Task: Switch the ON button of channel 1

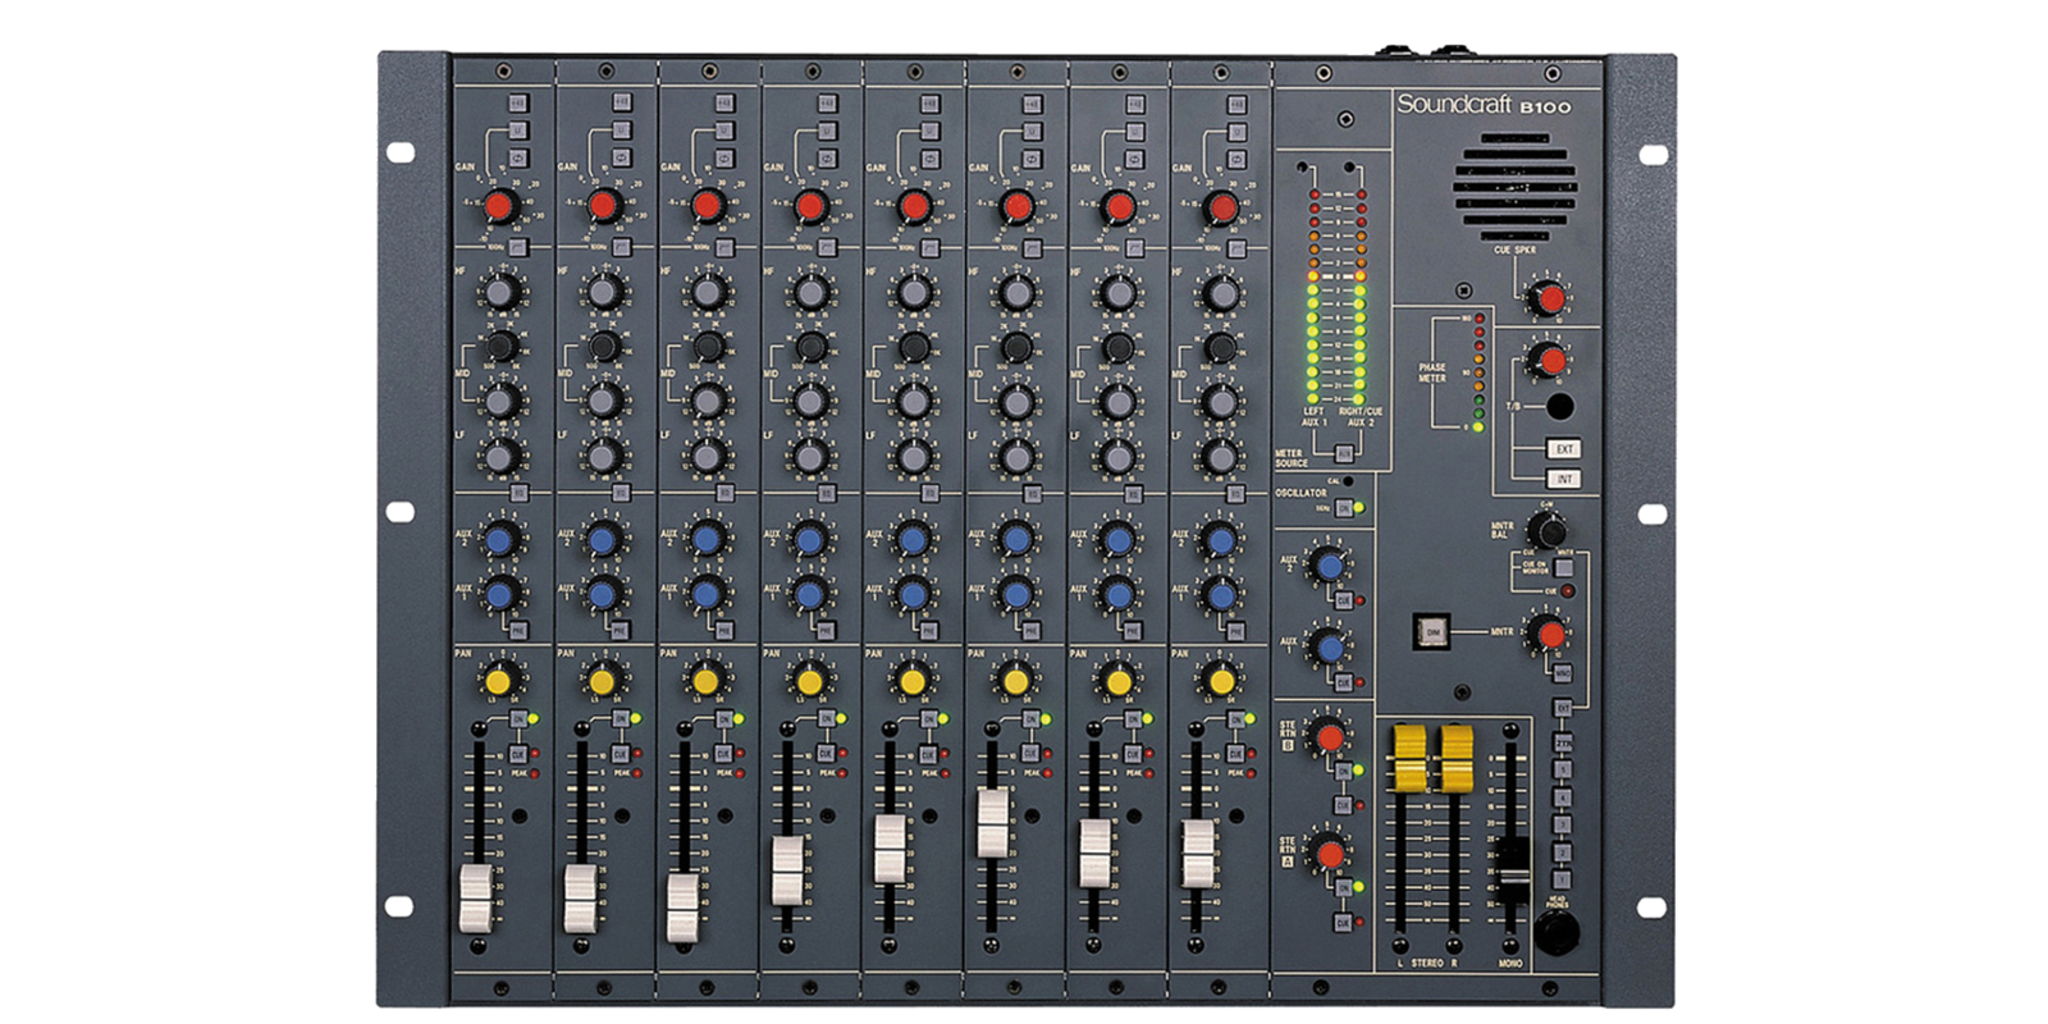Action: [518, 719]
